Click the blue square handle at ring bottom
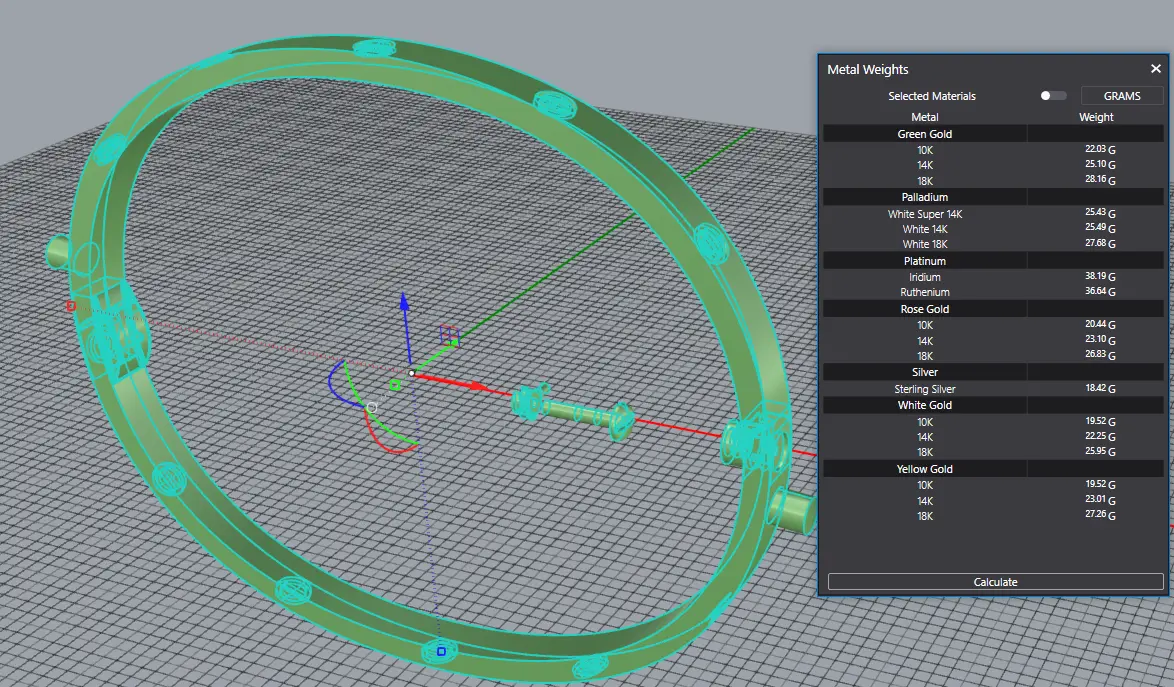The image size is (1174, 687). click(x=441, y=652)
